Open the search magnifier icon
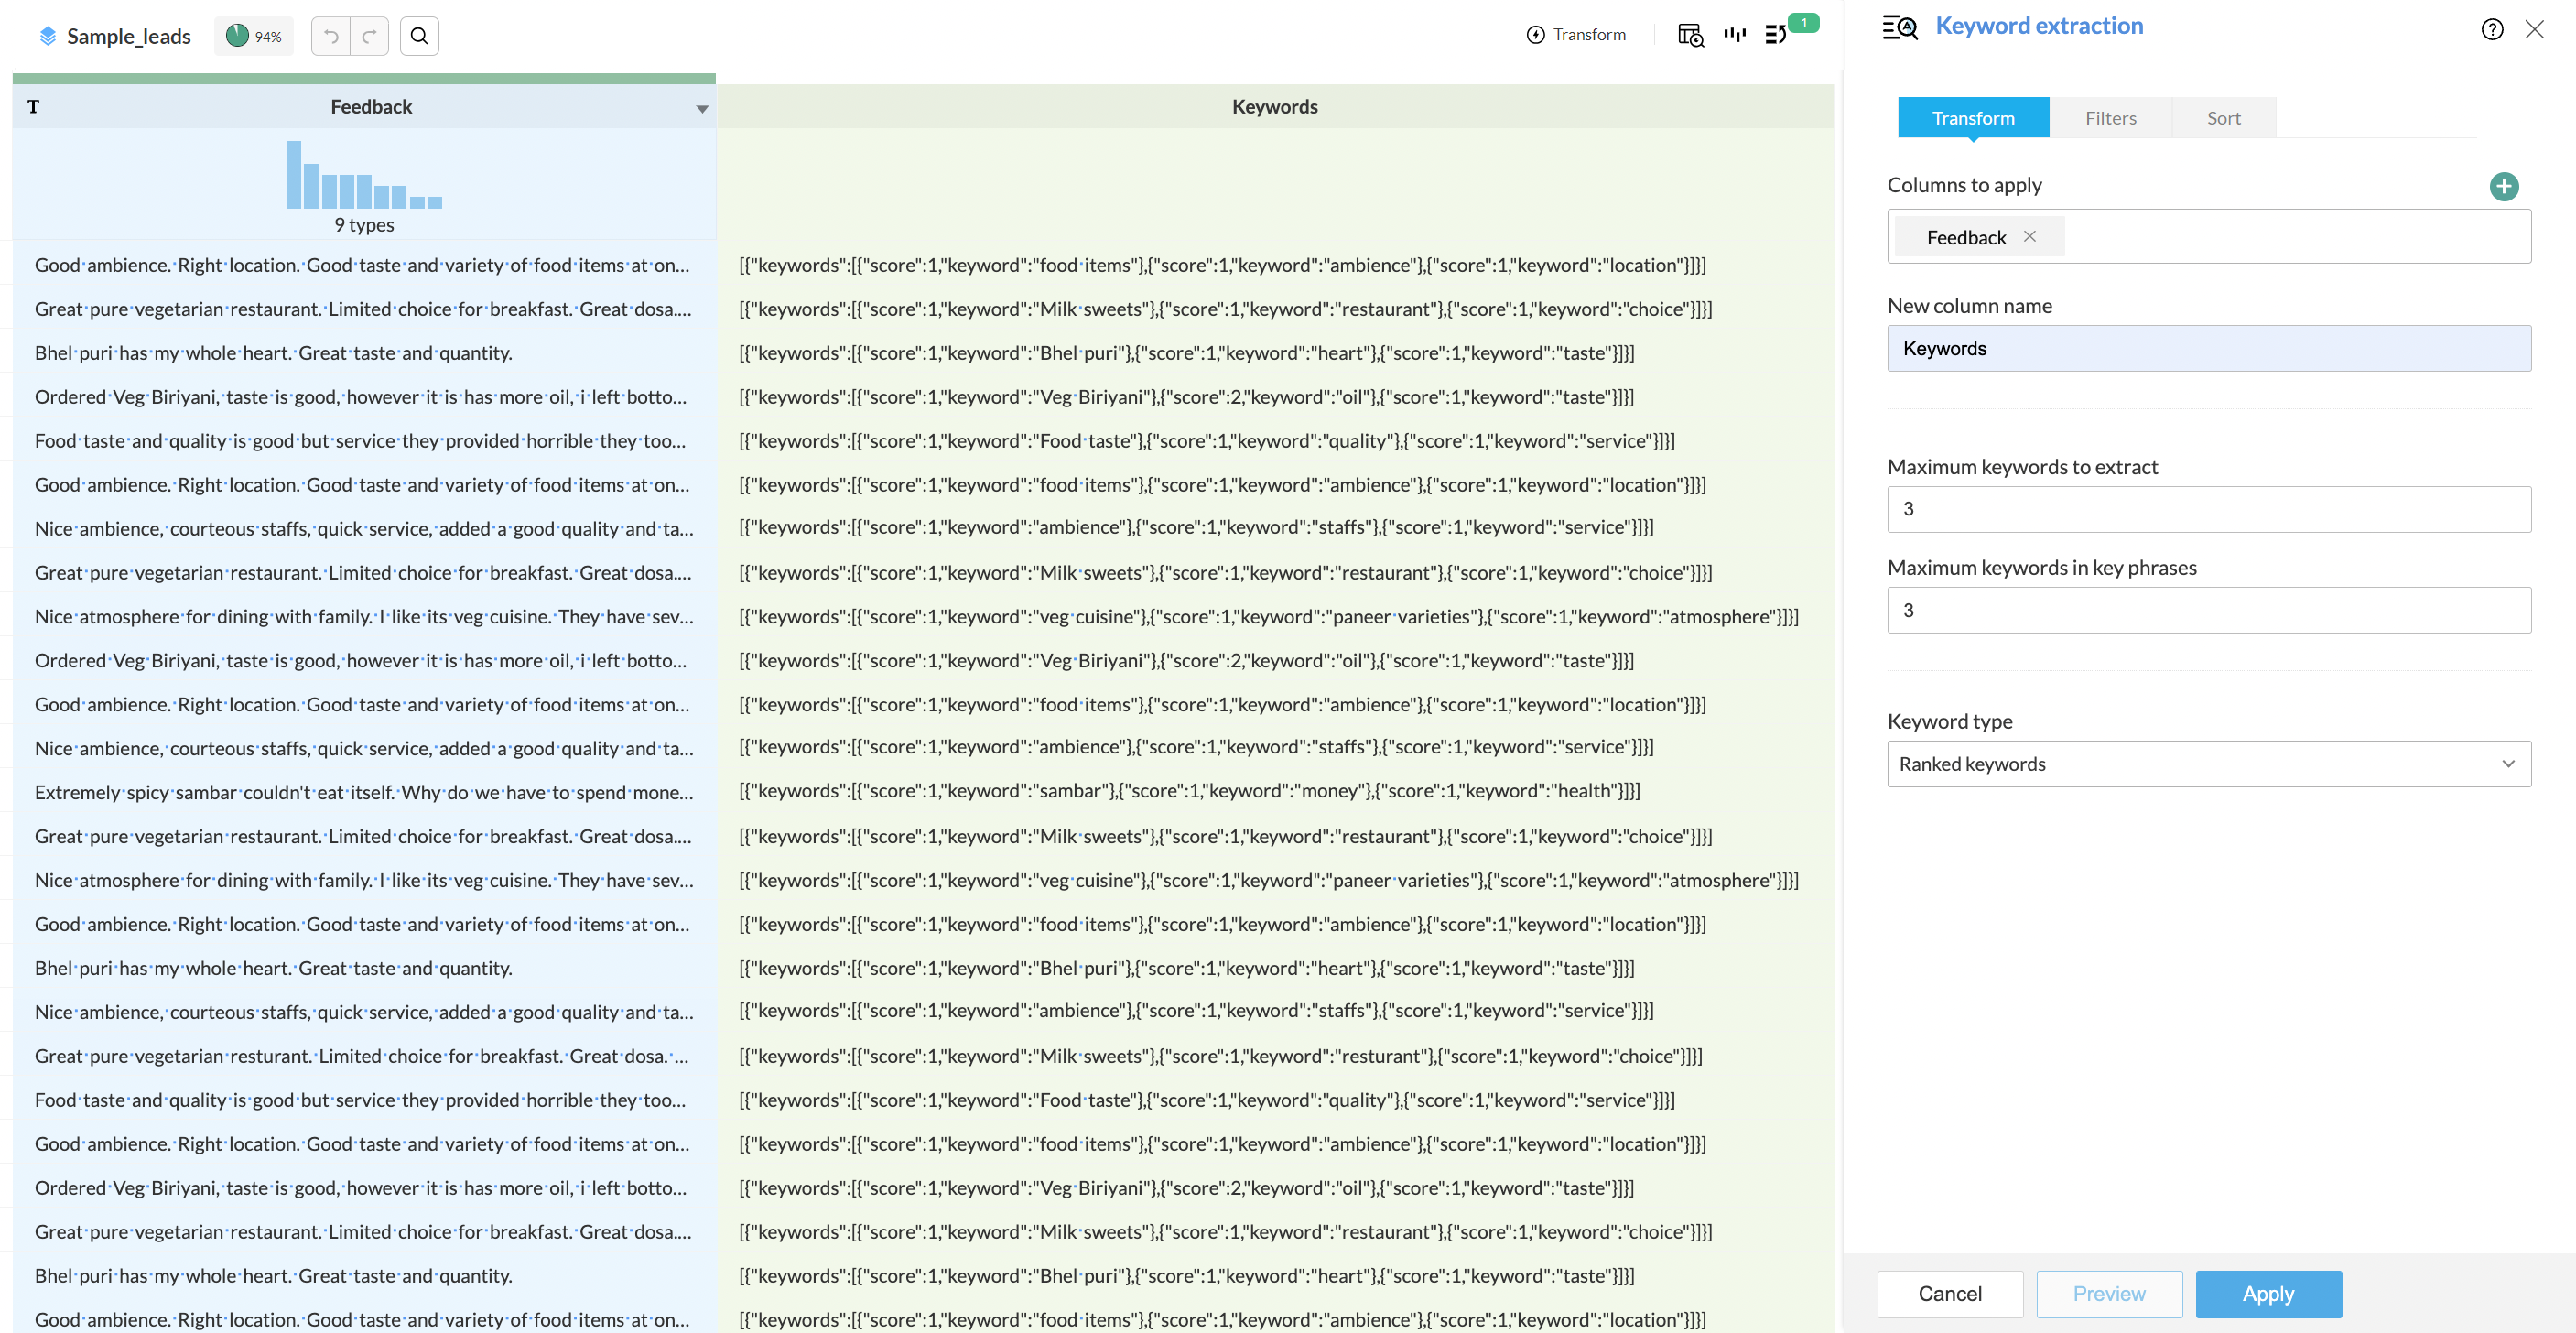Screen dimensions: 2576x1333 click(x=419, y=36)
